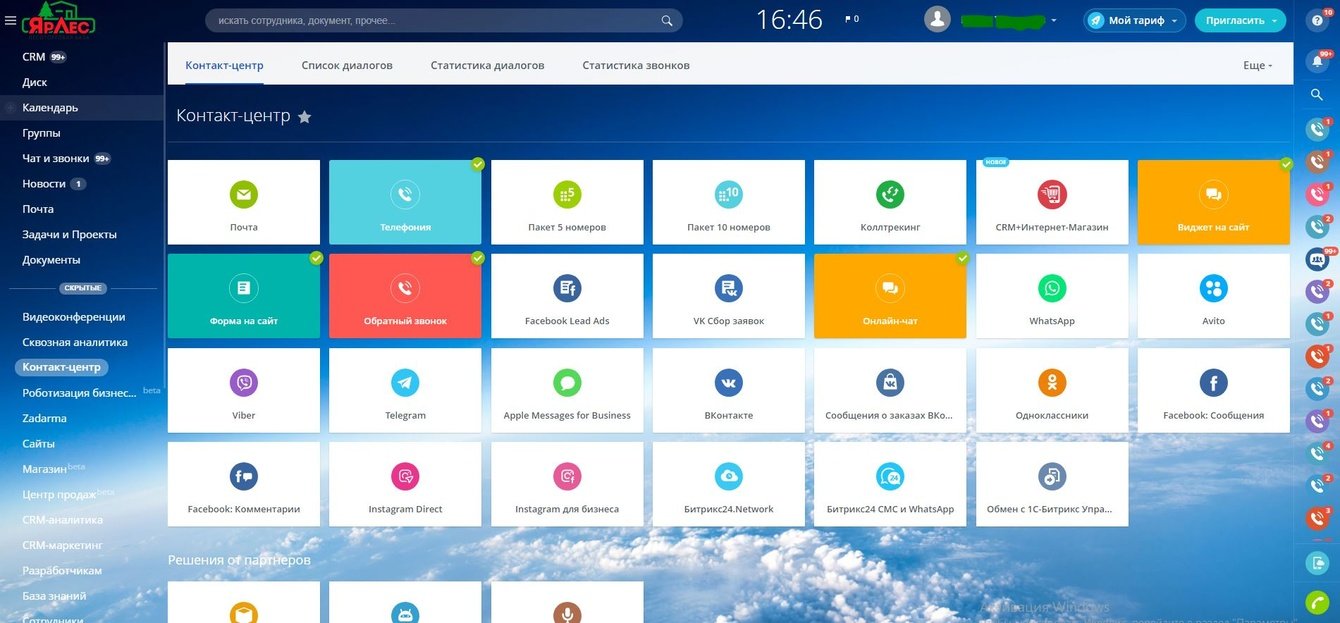Click the 16:46 clock display

click(789, 20)
